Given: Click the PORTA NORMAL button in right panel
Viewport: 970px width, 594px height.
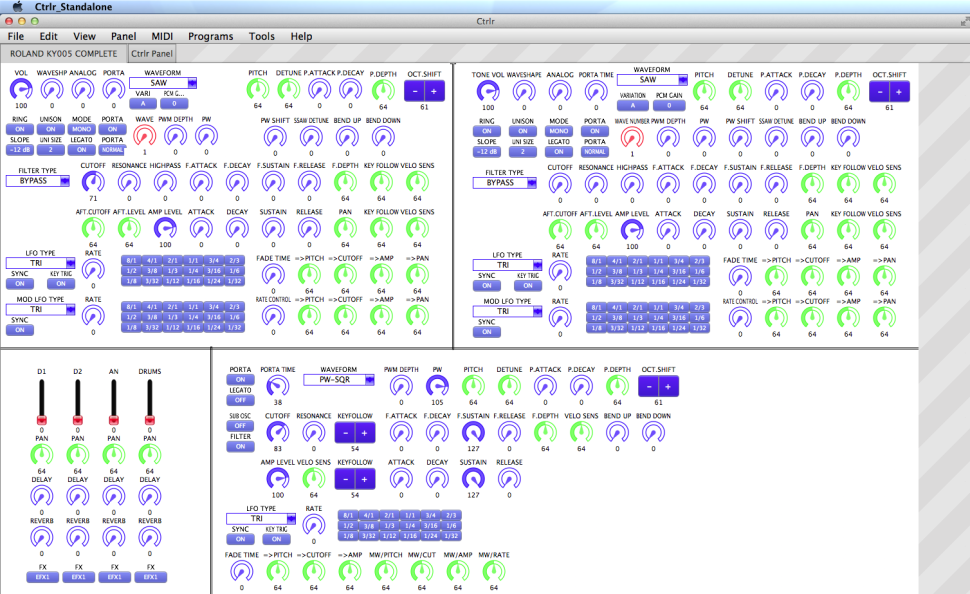Looking at the screenshot, I should click(594, 152).
